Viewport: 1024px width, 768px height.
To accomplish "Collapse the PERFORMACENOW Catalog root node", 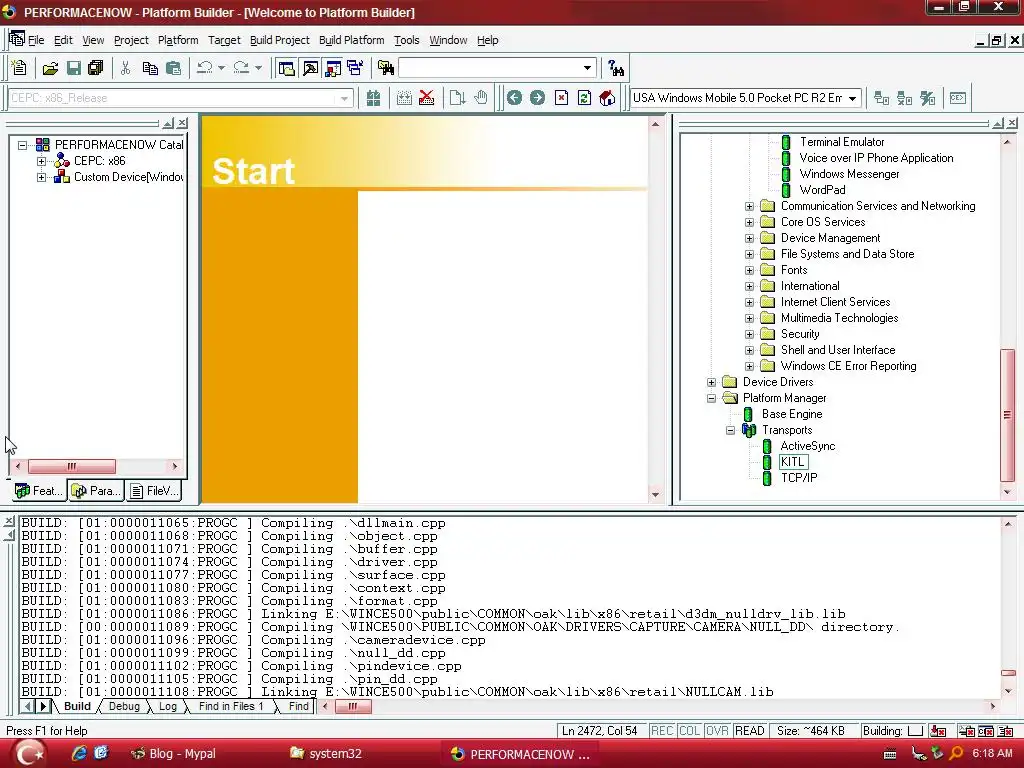I will pyautogui.click(x=22, y=145).
